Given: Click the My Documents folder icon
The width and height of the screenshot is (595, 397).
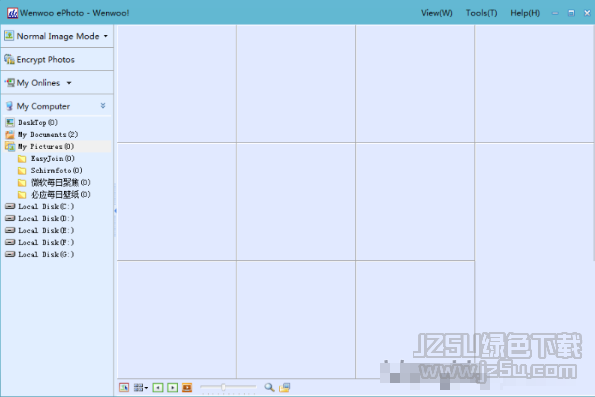Looking at the screenshot, I should point(10,134).
